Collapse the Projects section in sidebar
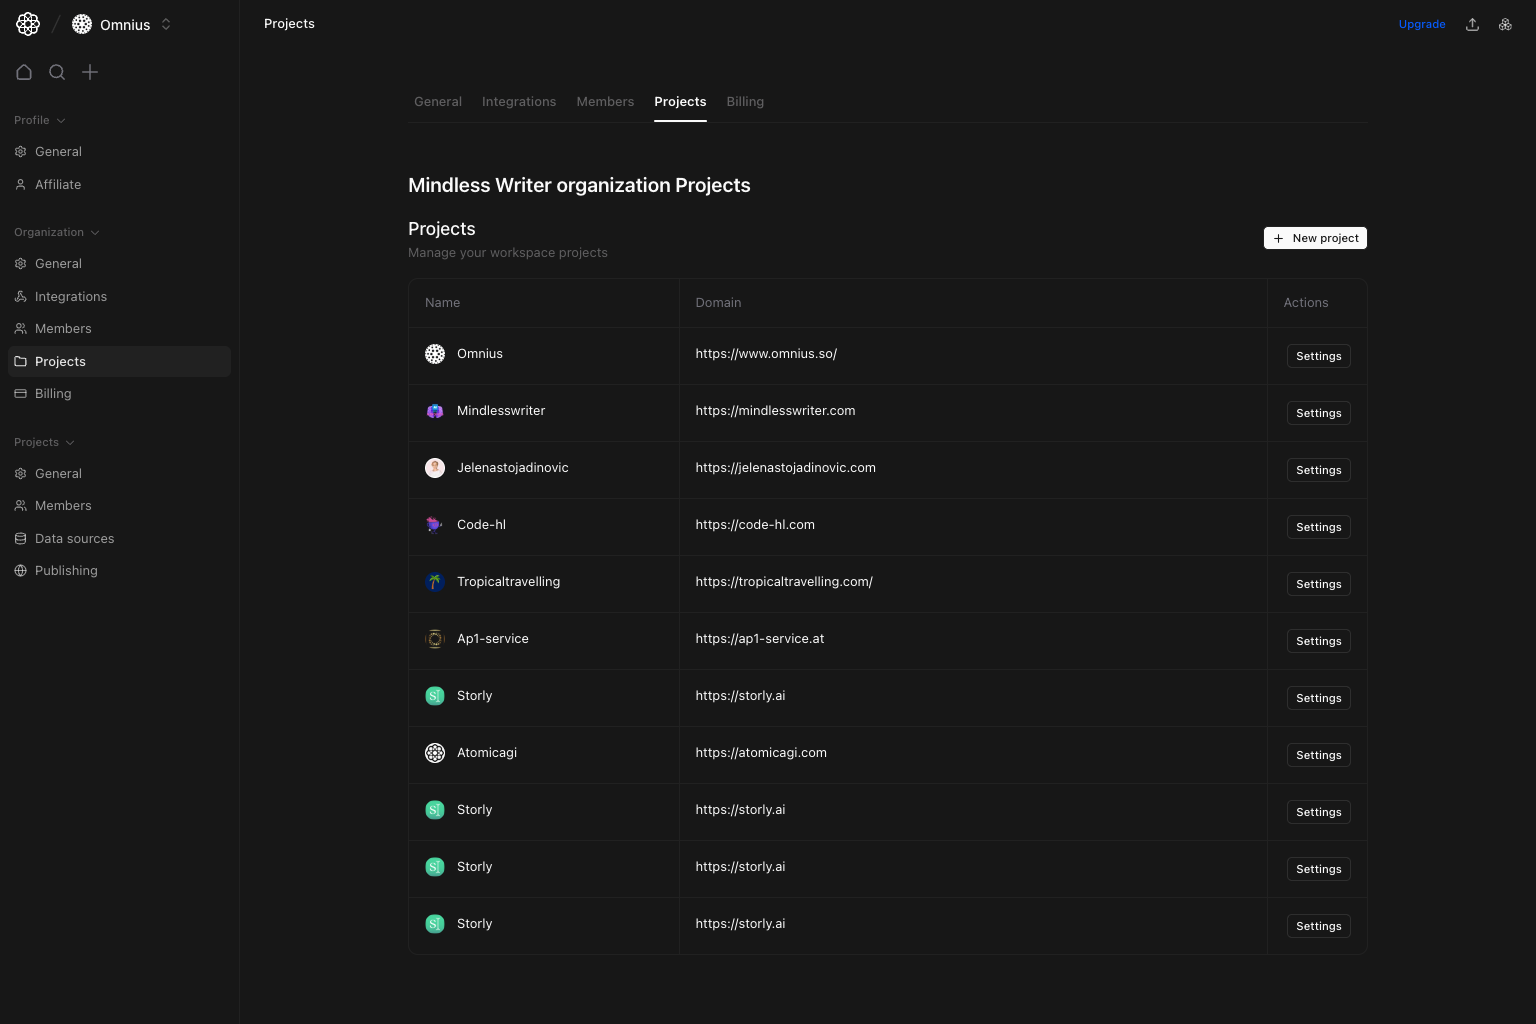The image size is (1536, 1024). click(70, 442)
